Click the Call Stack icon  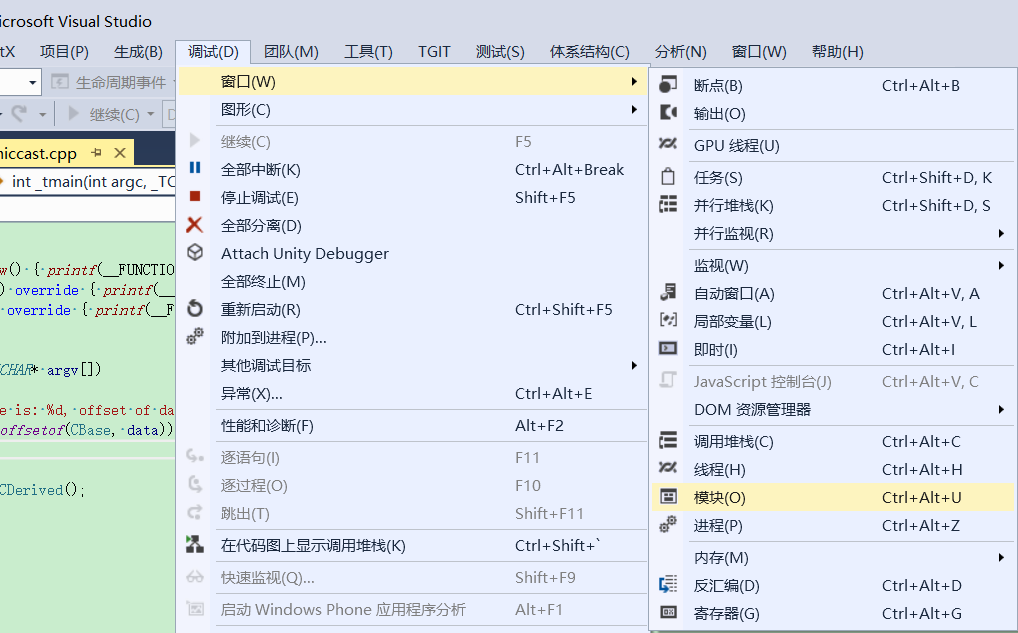point(668,441)
